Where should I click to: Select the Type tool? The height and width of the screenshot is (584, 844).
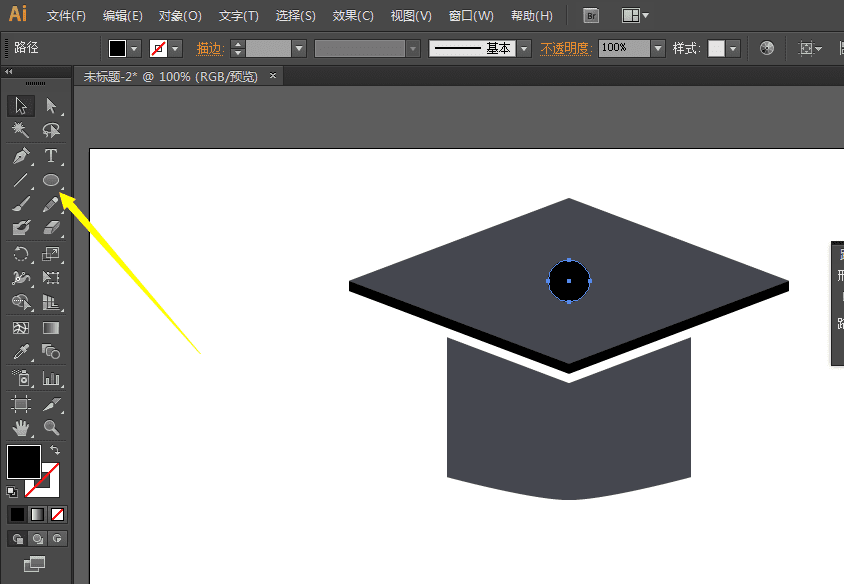click(51, 156)
